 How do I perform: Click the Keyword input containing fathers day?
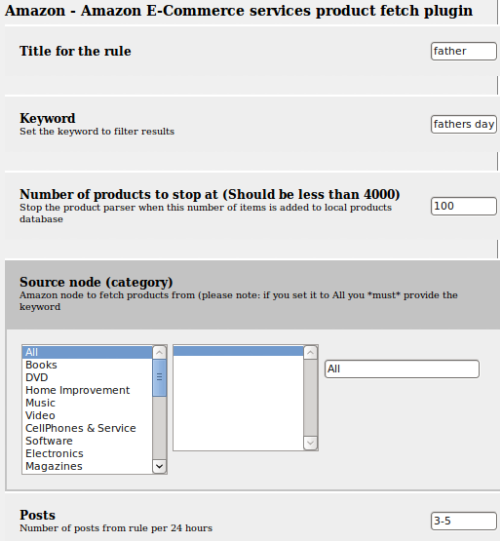(463, 124)
